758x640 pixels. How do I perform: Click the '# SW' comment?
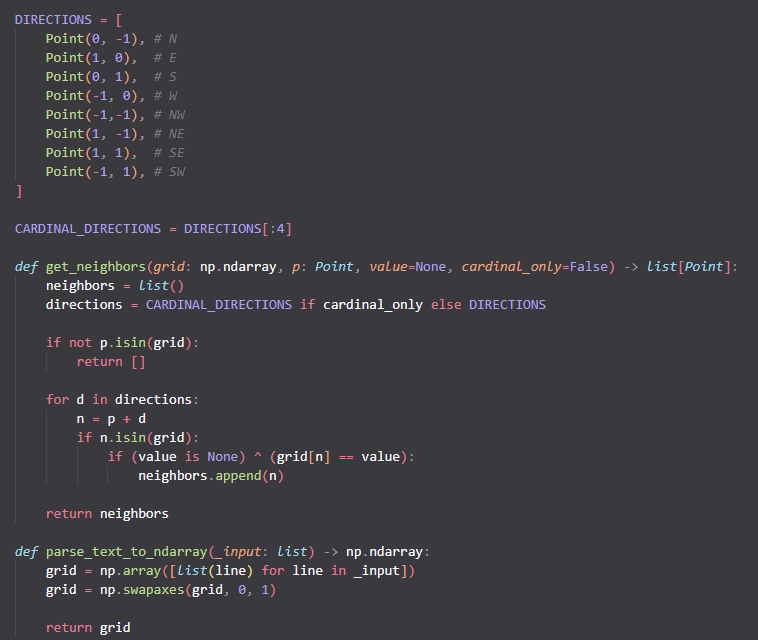pyautogui.click(x=169, y=172)
